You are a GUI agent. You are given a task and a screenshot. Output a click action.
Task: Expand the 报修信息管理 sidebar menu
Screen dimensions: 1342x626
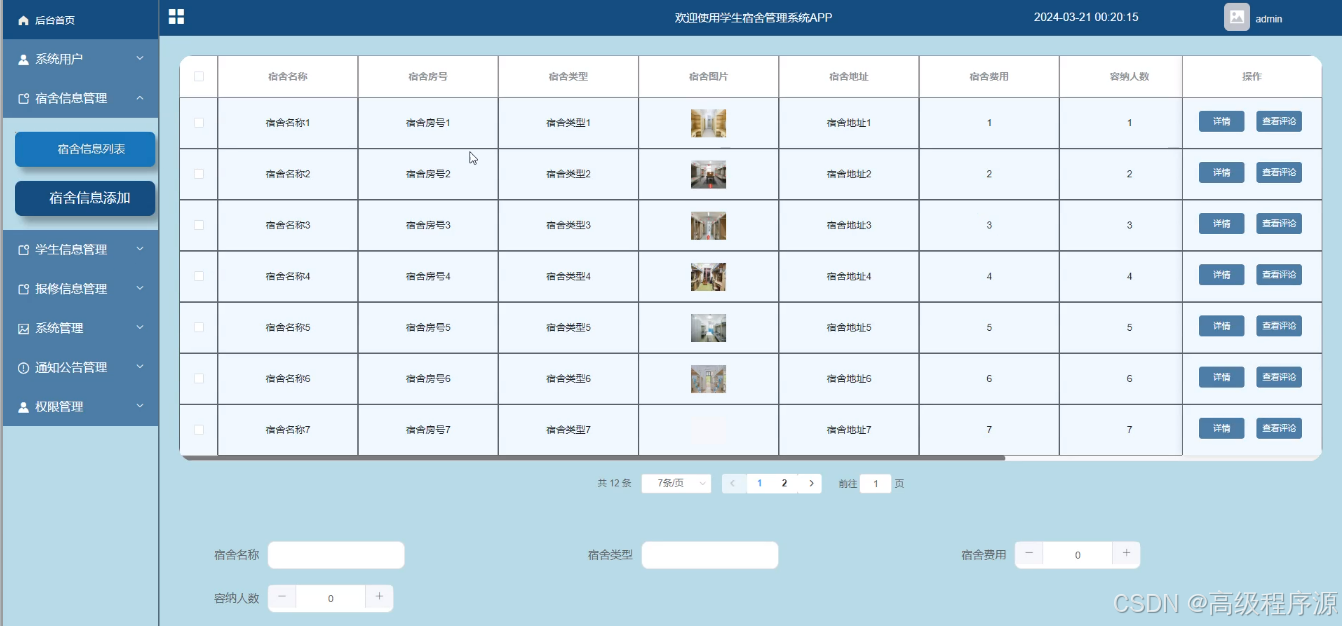80,289
